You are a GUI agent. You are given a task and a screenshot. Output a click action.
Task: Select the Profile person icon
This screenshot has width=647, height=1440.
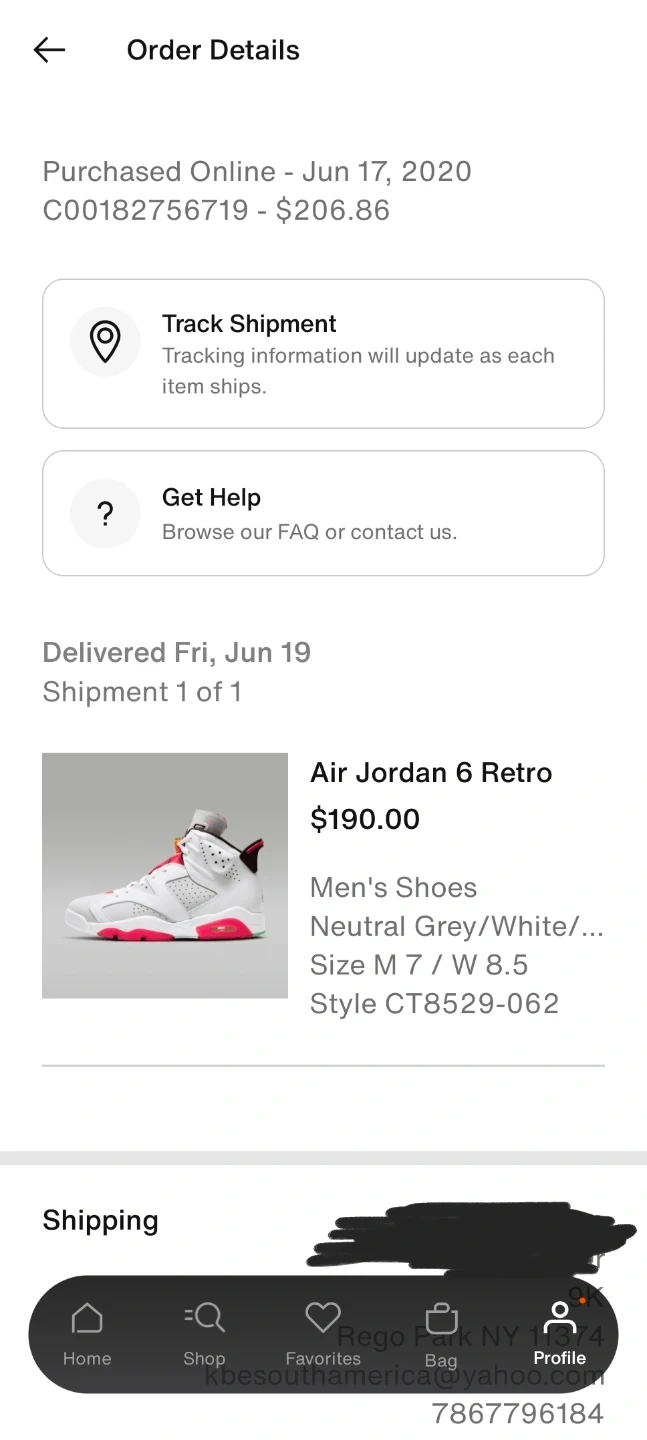(x=559, y=1318)
